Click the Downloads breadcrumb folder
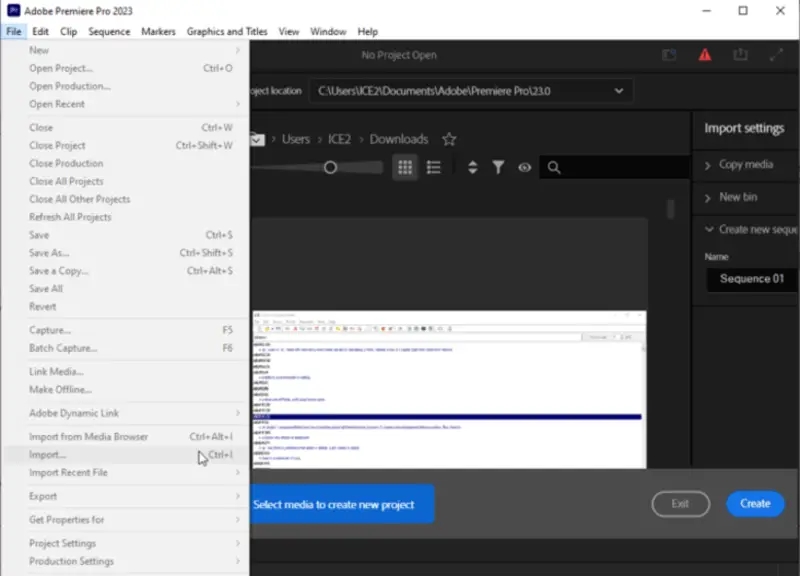The height and width of the screenshot is (576, 800). pos(399,139)
